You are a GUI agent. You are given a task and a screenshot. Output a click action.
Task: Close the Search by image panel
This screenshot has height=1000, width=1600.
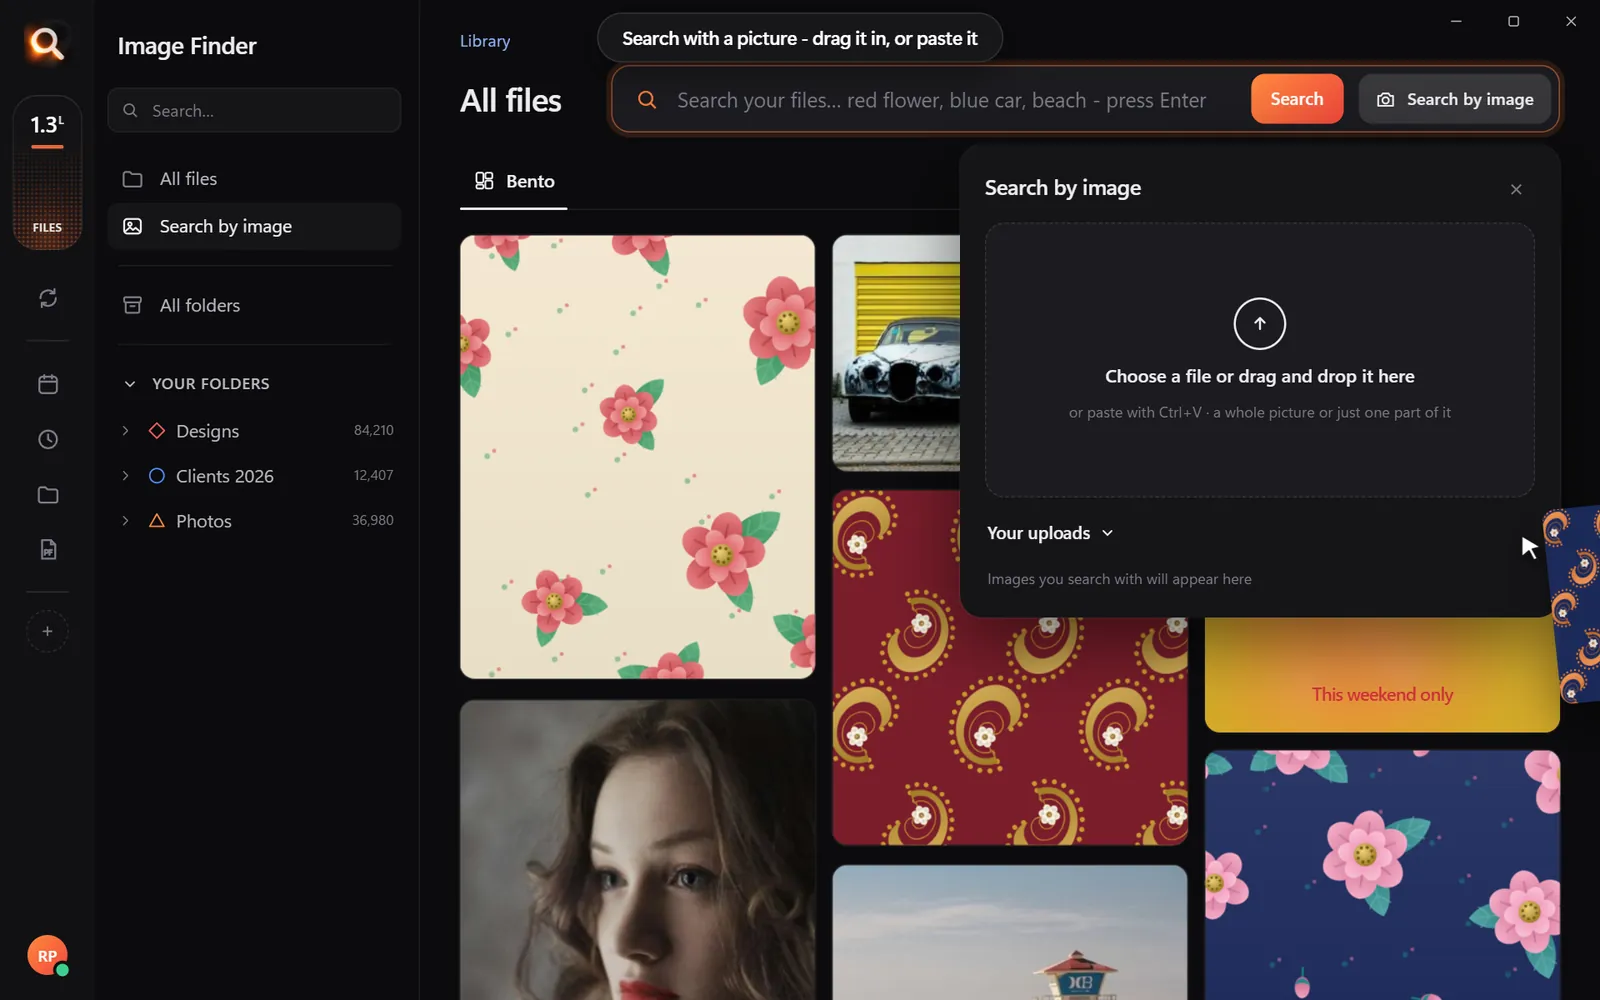1516,189
